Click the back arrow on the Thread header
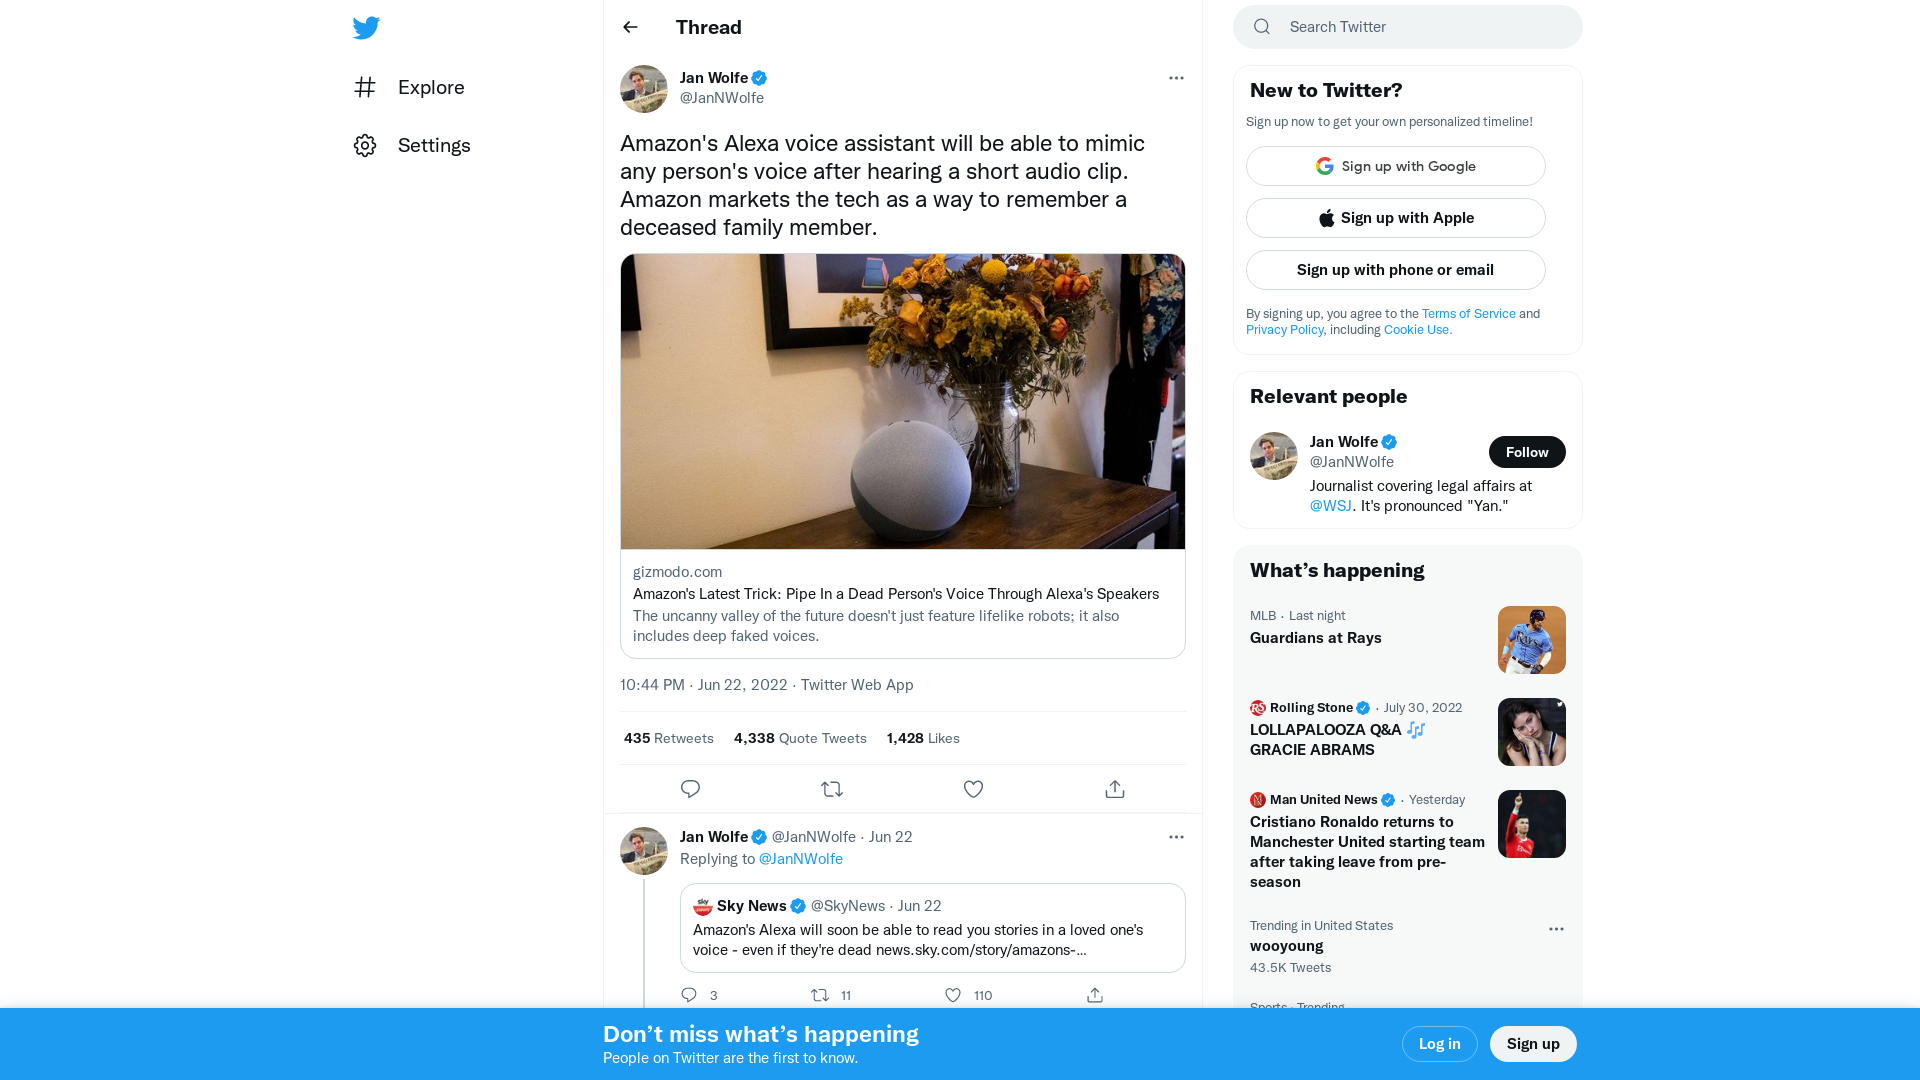 click(x=629, y=27)
